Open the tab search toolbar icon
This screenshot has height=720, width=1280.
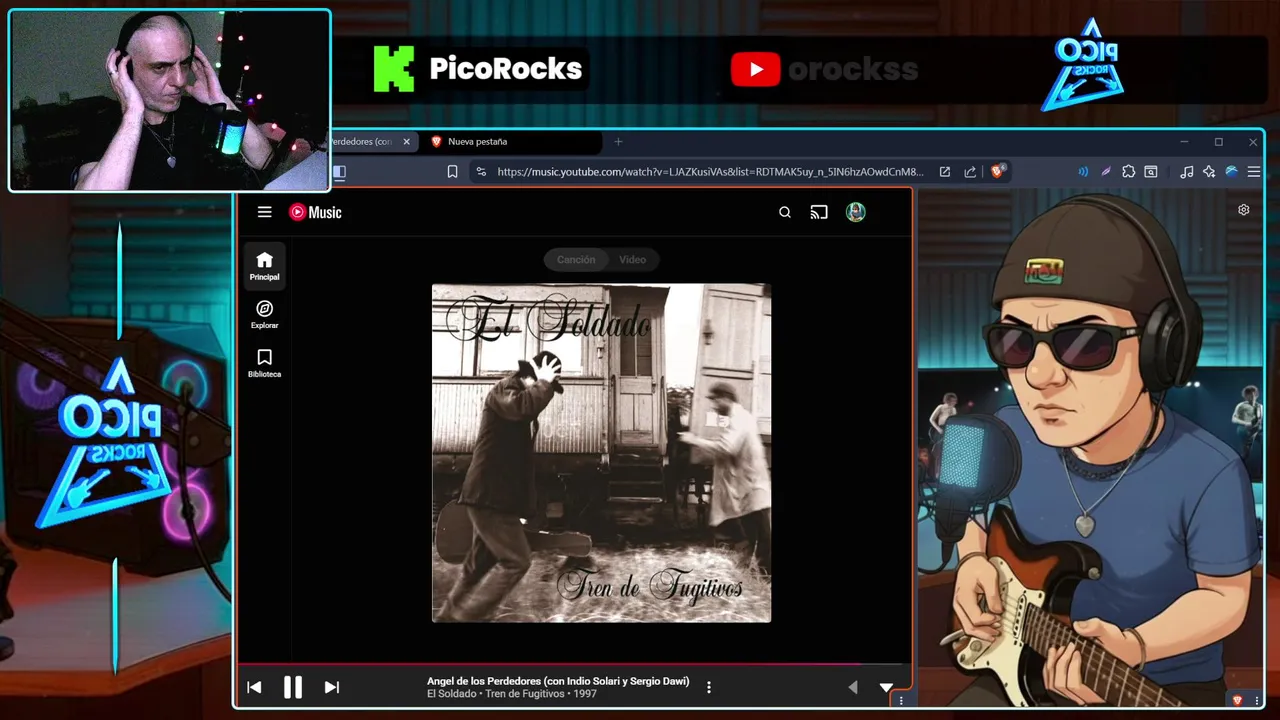(x=1151, y=172)
